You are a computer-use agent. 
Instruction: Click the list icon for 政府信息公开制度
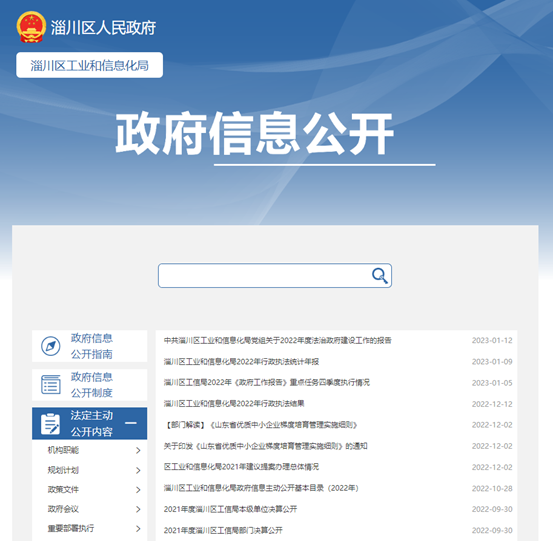(51, 384)
